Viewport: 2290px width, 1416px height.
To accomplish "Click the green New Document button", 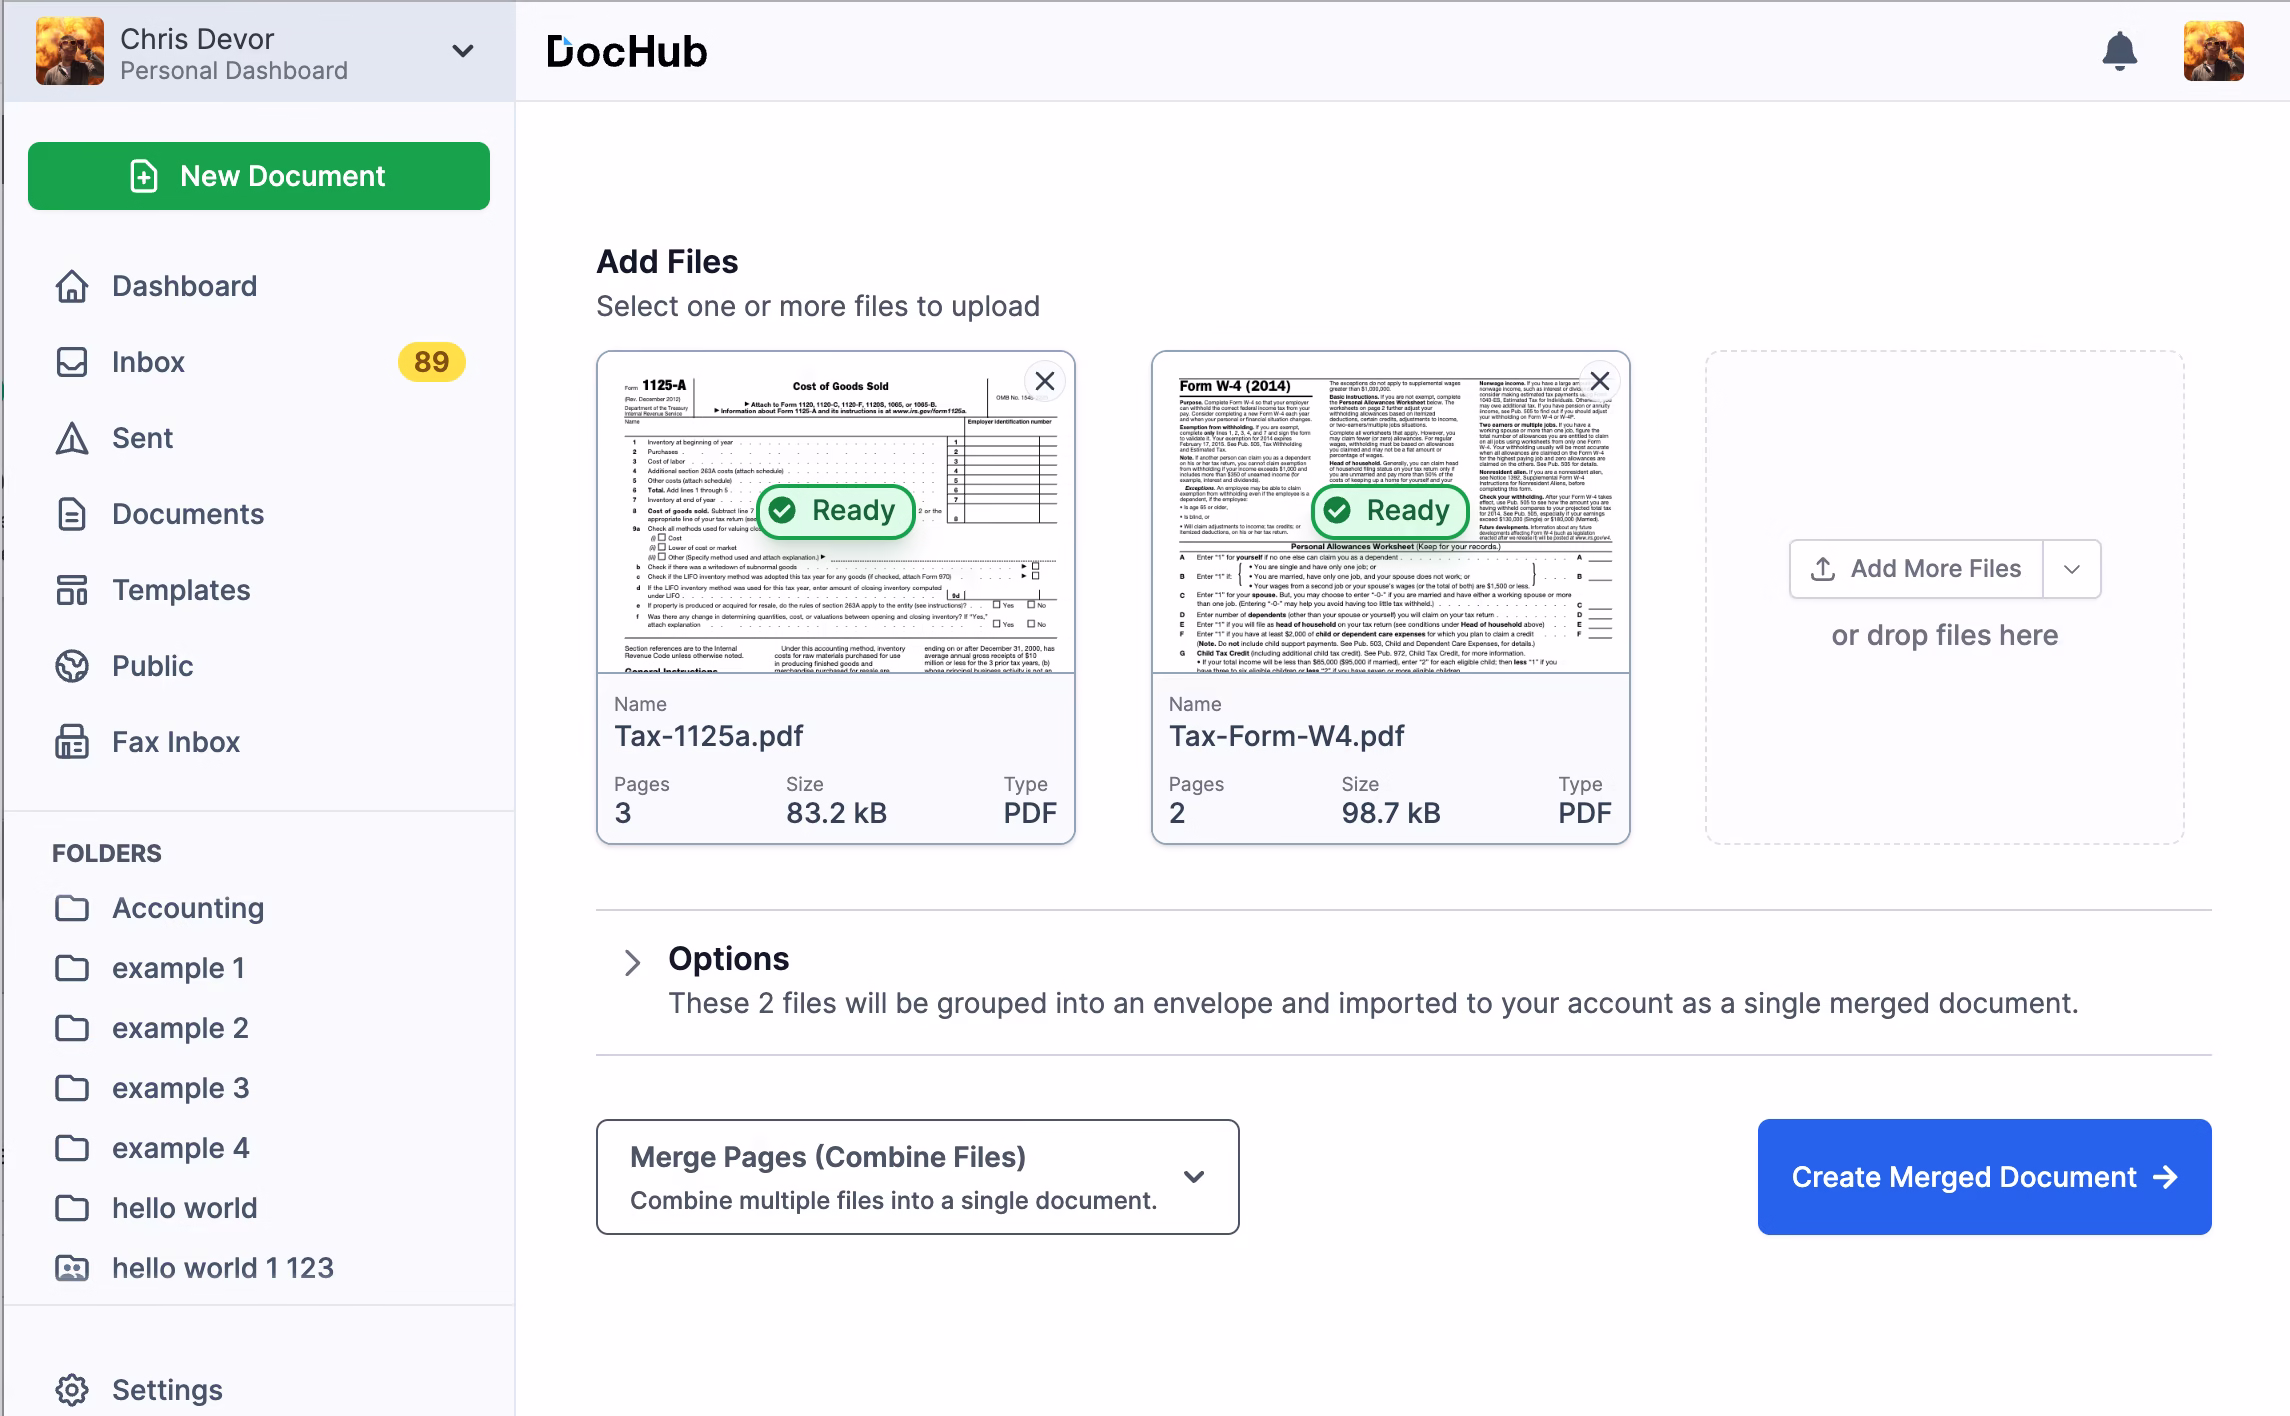I will tap(259, 176).
